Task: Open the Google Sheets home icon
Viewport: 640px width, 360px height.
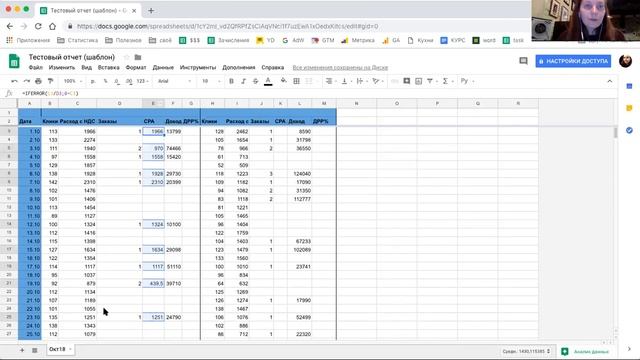Action: click(14, 61)
